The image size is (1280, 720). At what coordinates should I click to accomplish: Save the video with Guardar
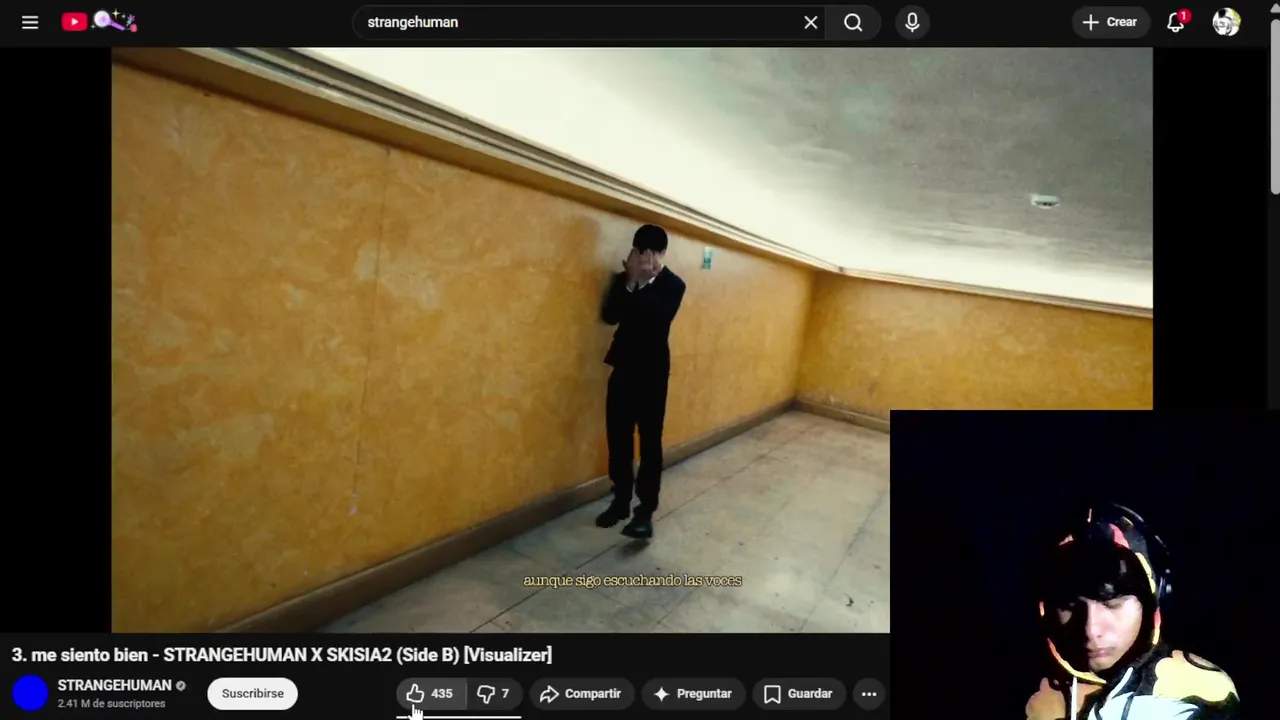pos(798,693)
